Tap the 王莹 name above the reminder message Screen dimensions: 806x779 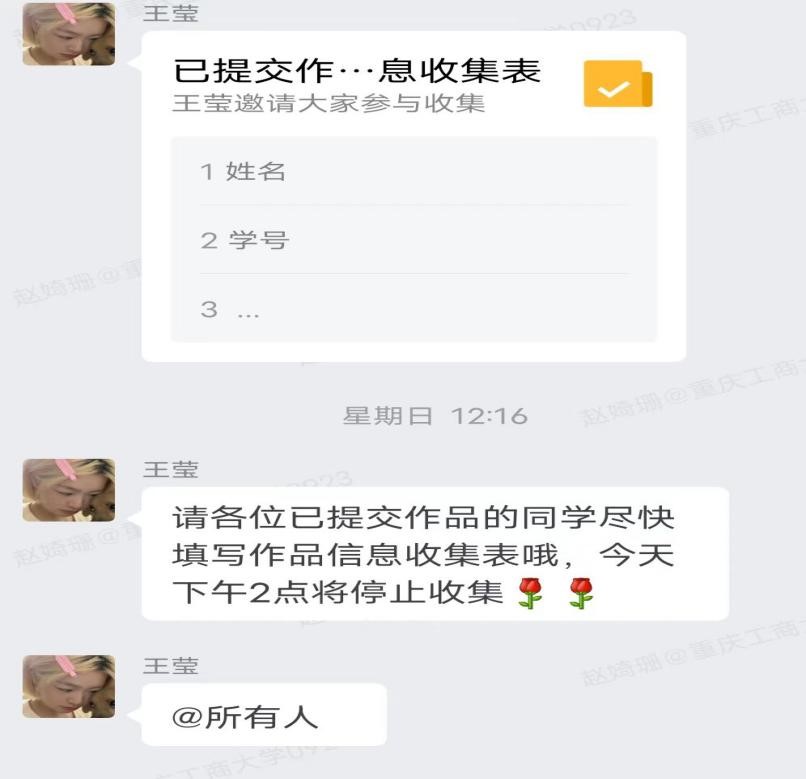(171, 469)
